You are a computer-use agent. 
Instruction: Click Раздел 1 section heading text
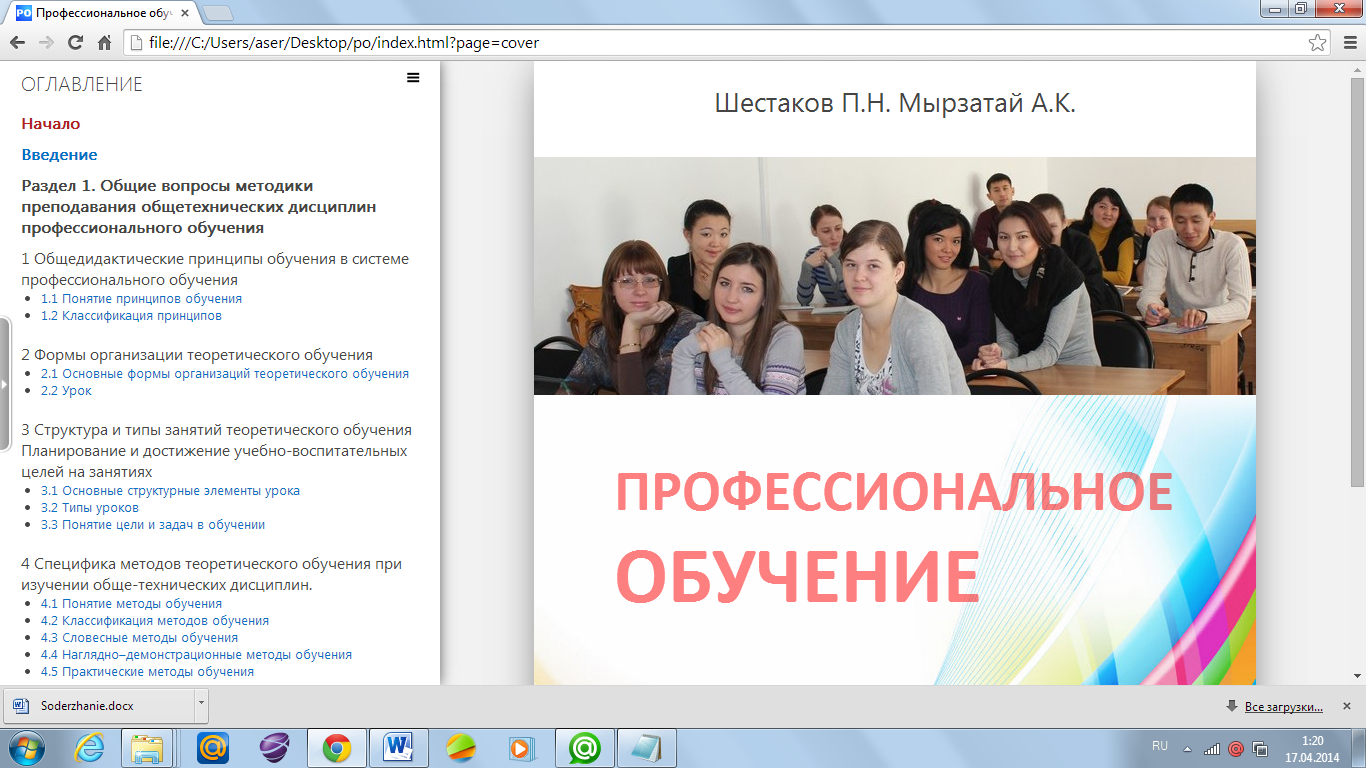pos(198,207)
